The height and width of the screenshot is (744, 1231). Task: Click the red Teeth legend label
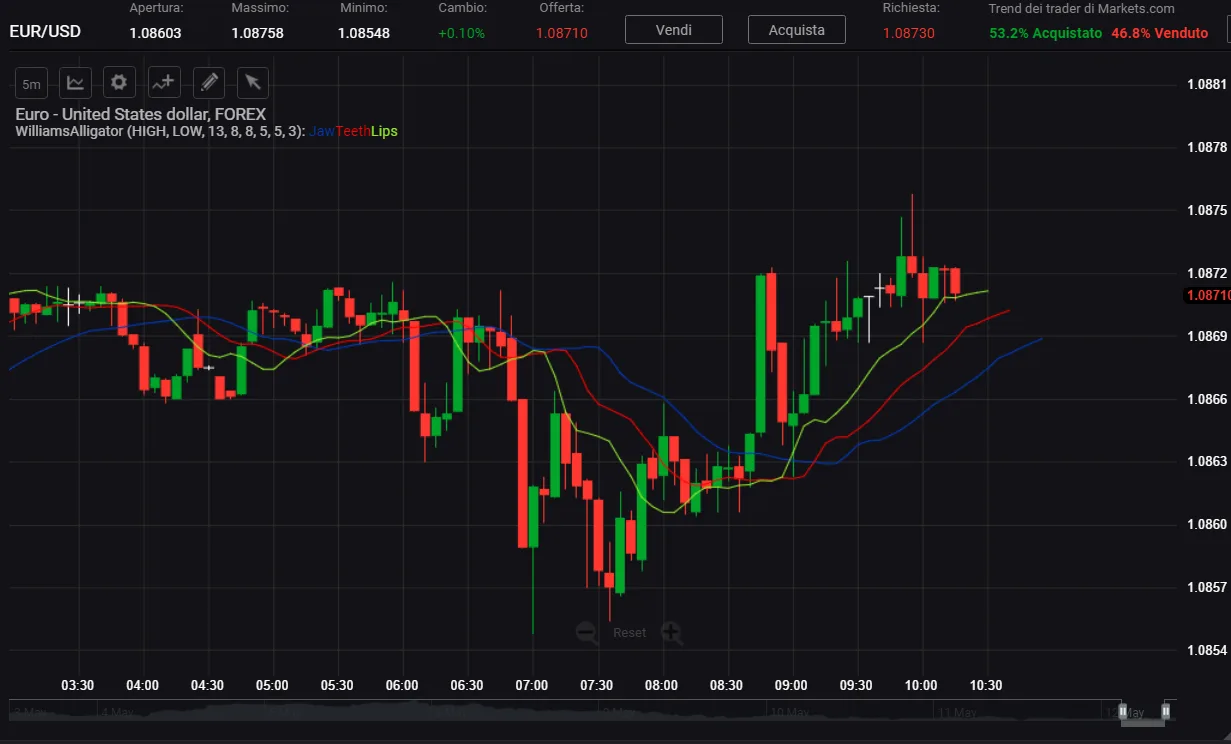[x=353, y=131]
